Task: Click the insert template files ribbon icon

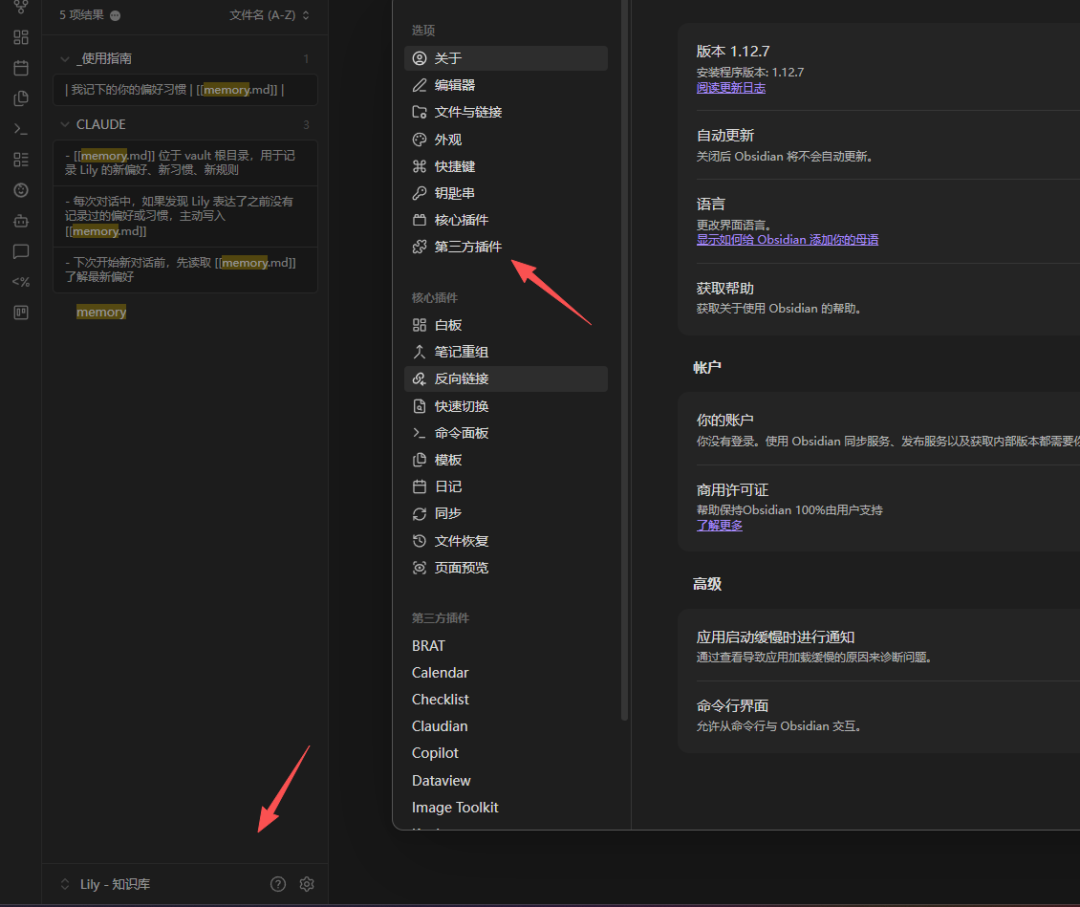Action: click(x=21, y=98)
